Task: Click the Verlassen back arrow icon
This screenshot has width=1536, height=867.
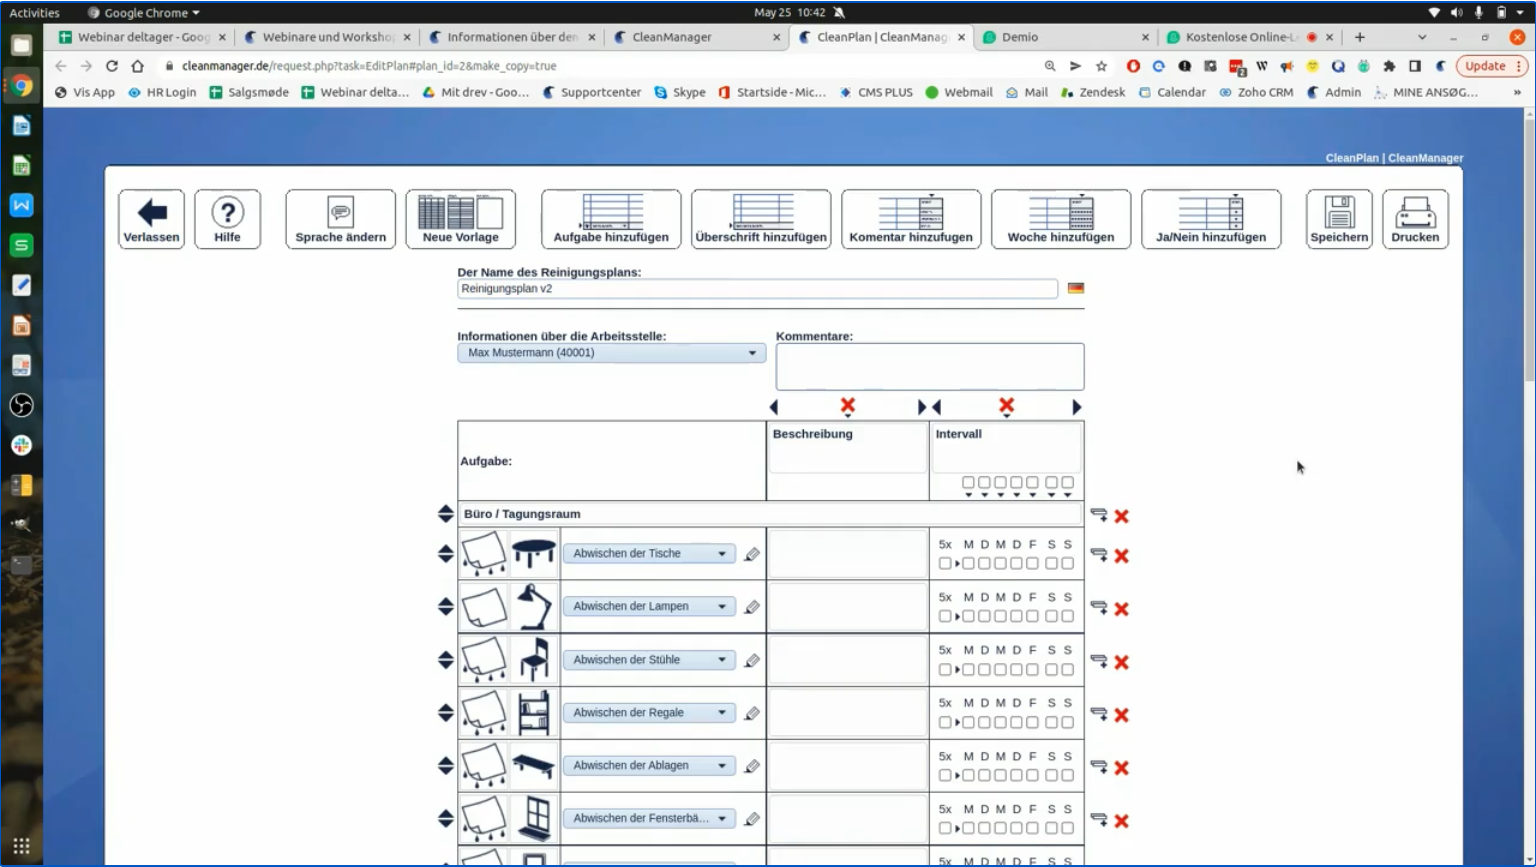Action: coord(150,211)
